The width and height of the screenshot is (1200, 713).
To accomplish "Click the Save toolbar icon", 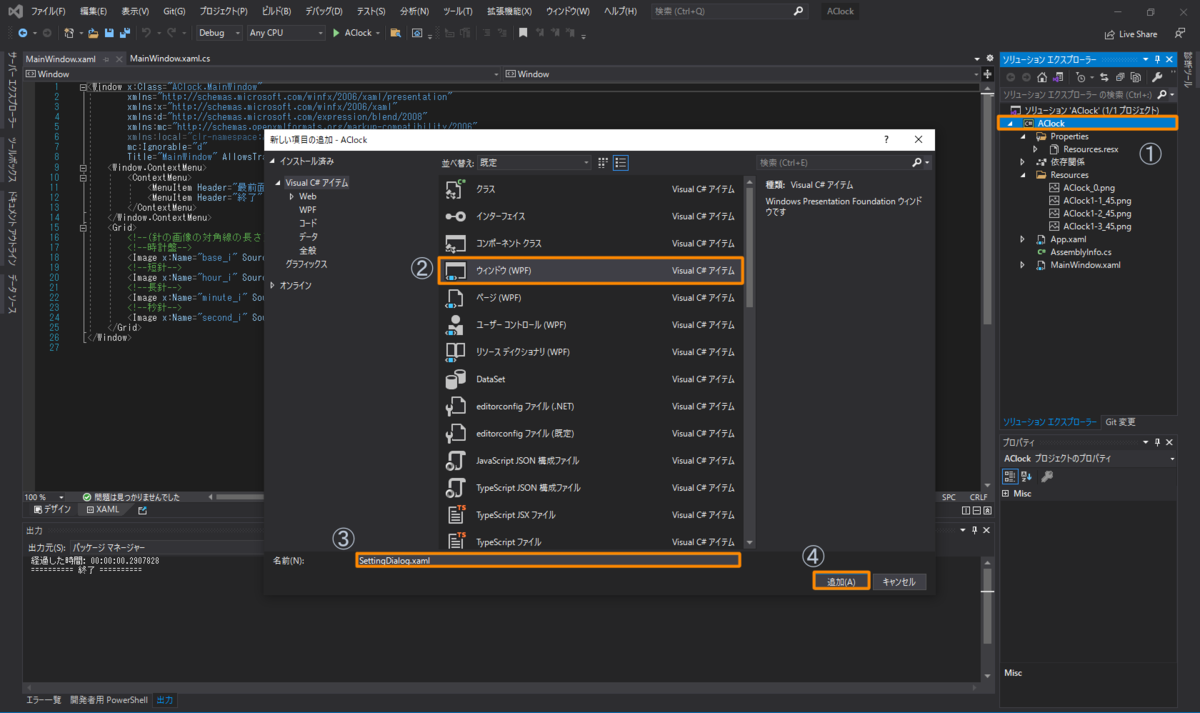I will 108,33.
